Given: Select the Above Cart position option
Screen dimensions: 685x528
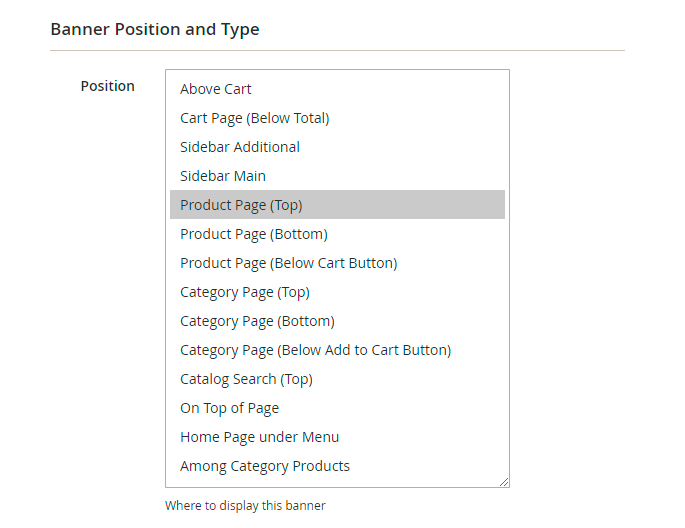Looking at the screenshot, I should (x=216, y=89).
